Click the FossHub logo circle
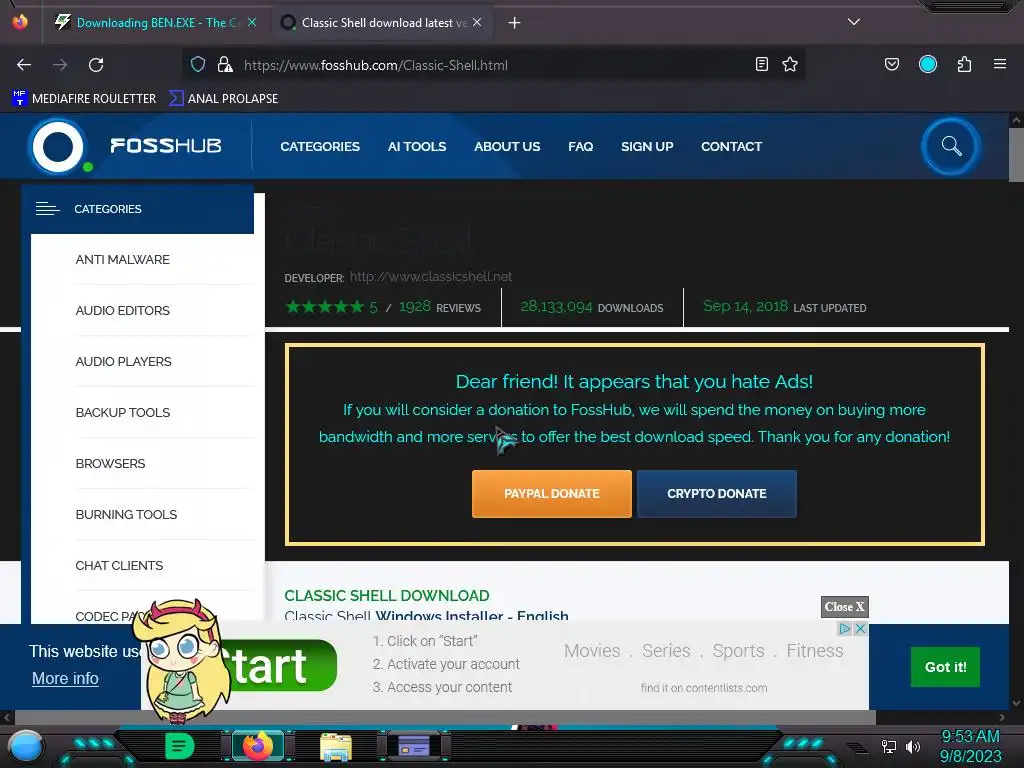 [x=57, y=146]
